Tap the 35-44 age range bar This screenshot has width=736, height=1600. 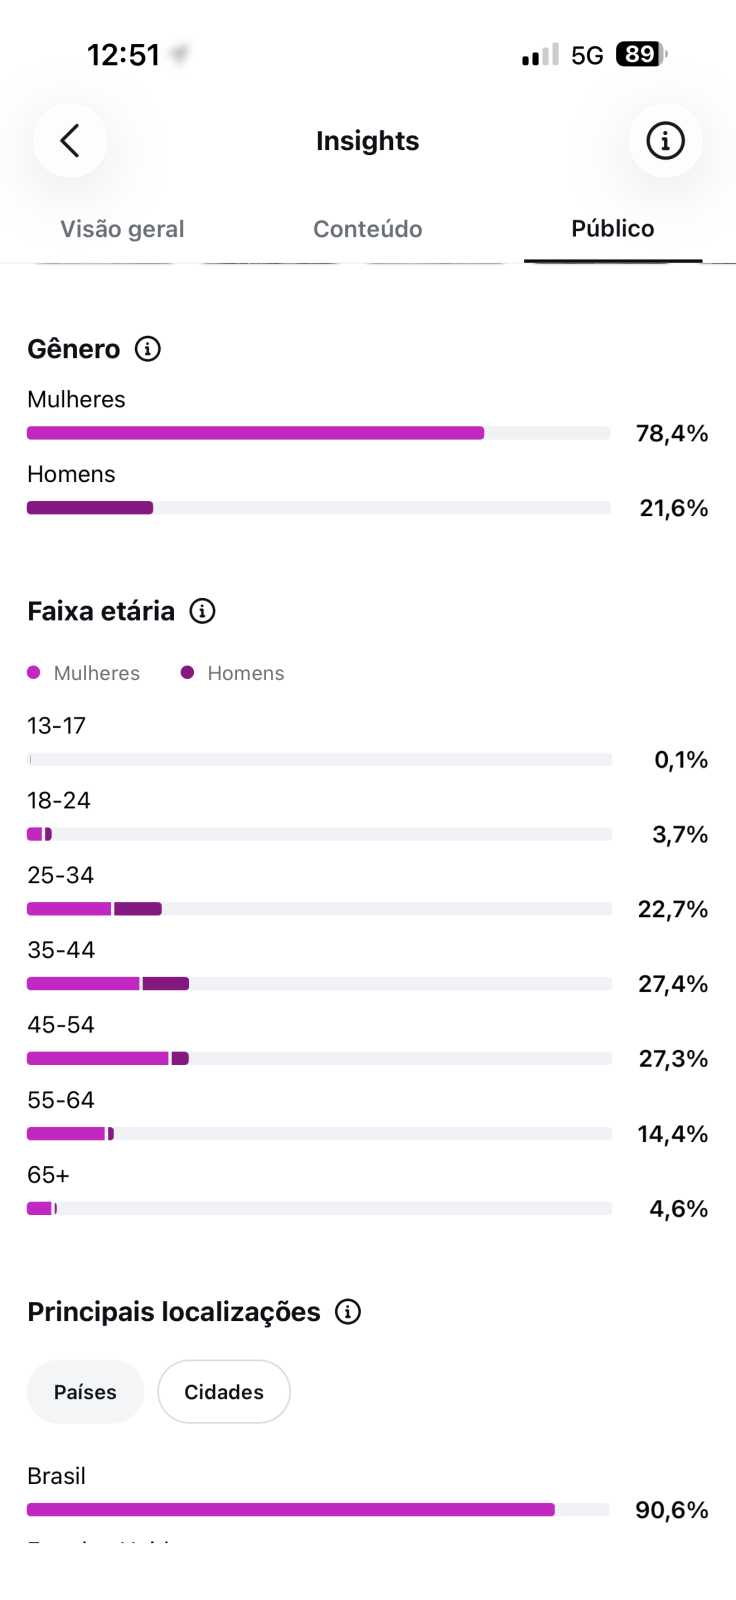click(319, 984)
